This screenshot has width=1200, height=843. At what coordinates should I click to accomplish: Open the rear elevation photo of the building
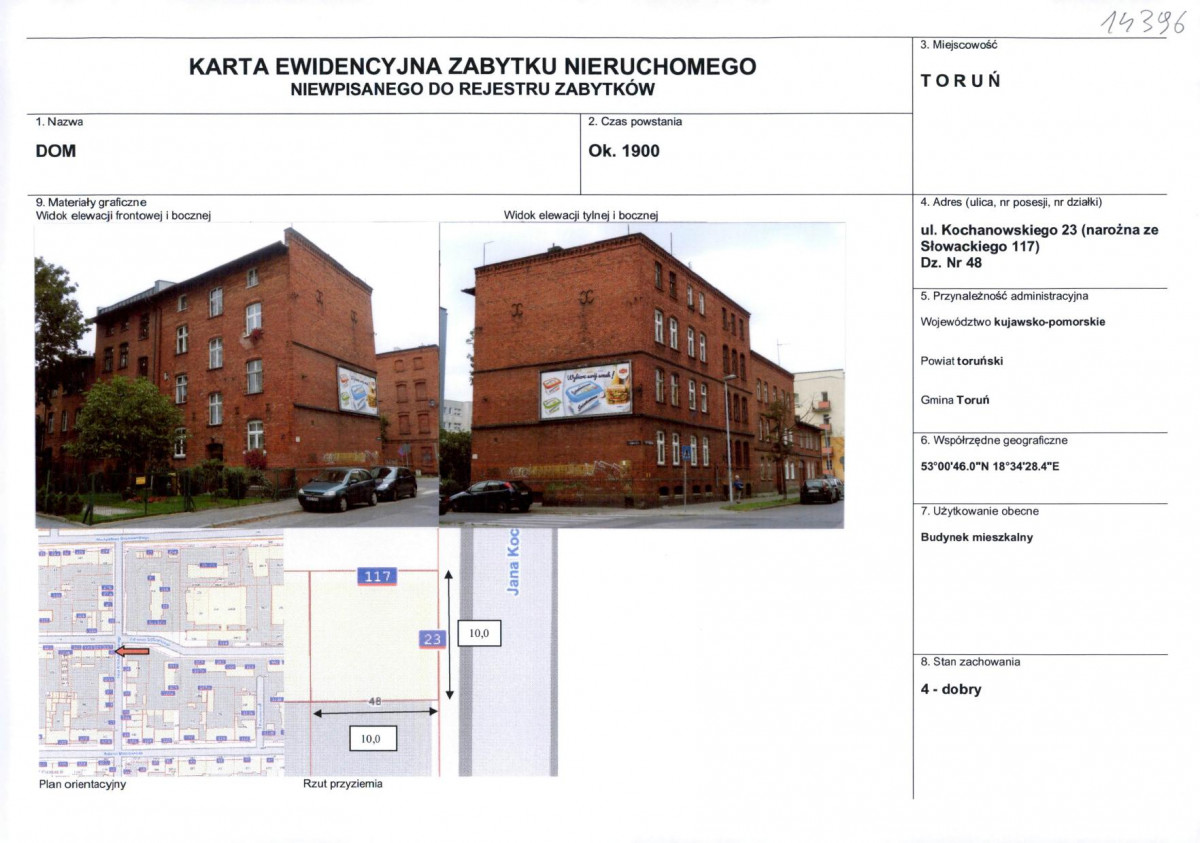[x=642, y=375]
